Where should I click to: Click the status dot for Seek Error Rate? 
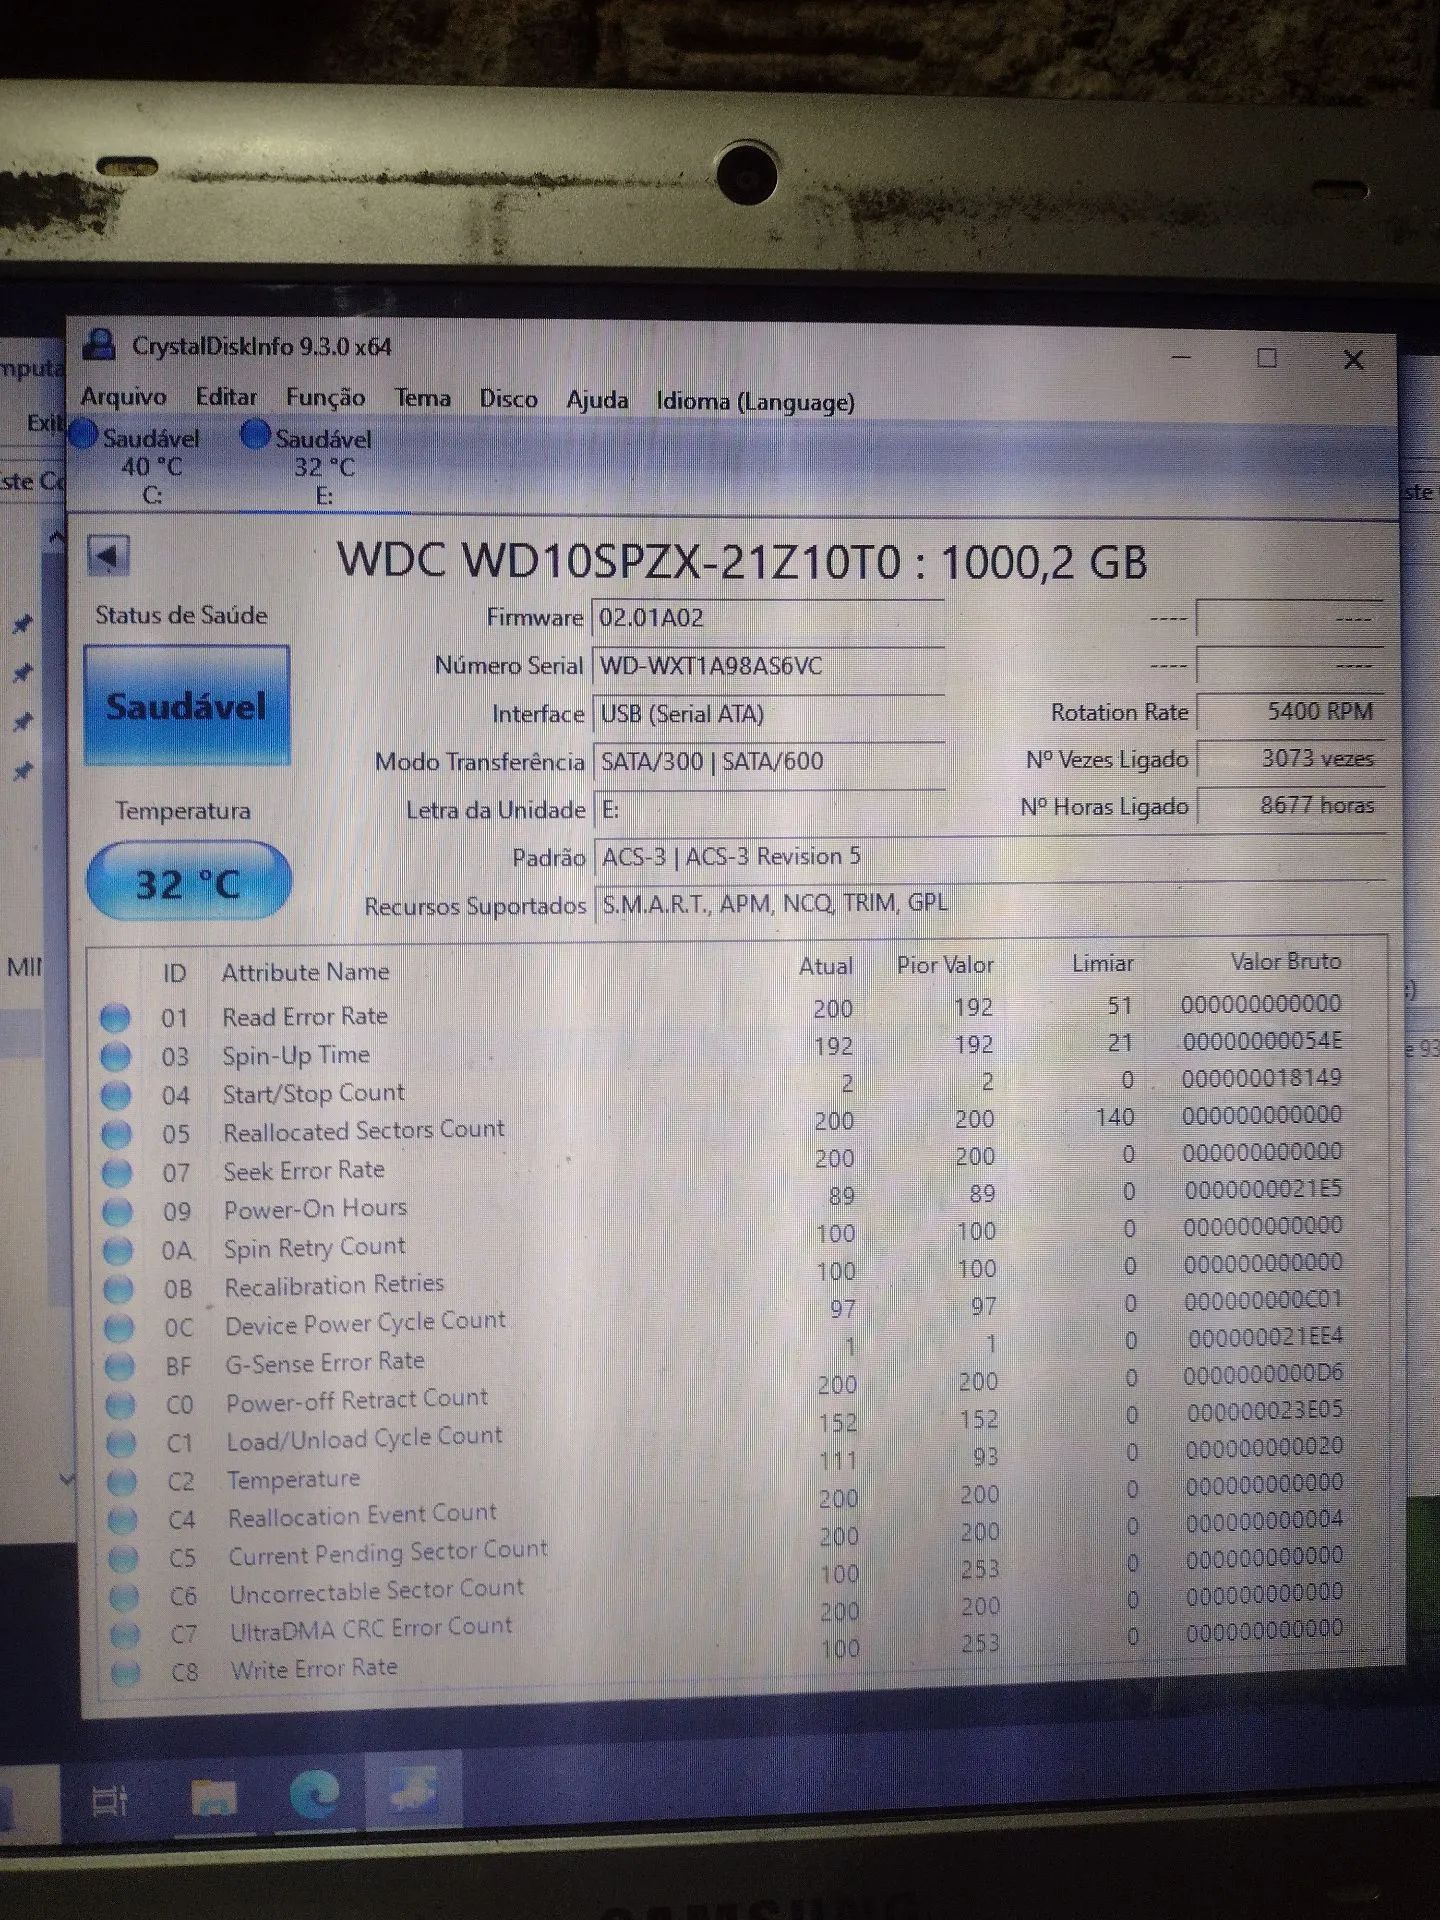click(x=117, y=1172)
